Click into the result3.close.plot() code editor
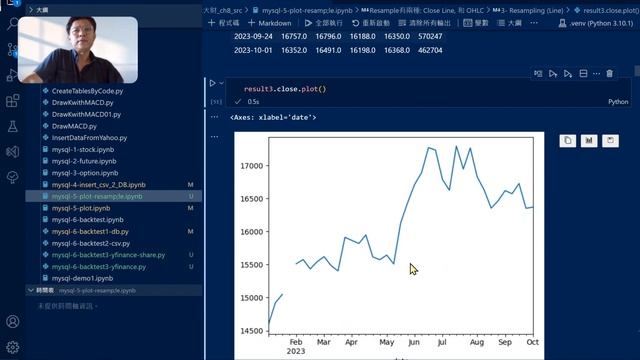The image size is (640, 360). [x=428, y=89]
